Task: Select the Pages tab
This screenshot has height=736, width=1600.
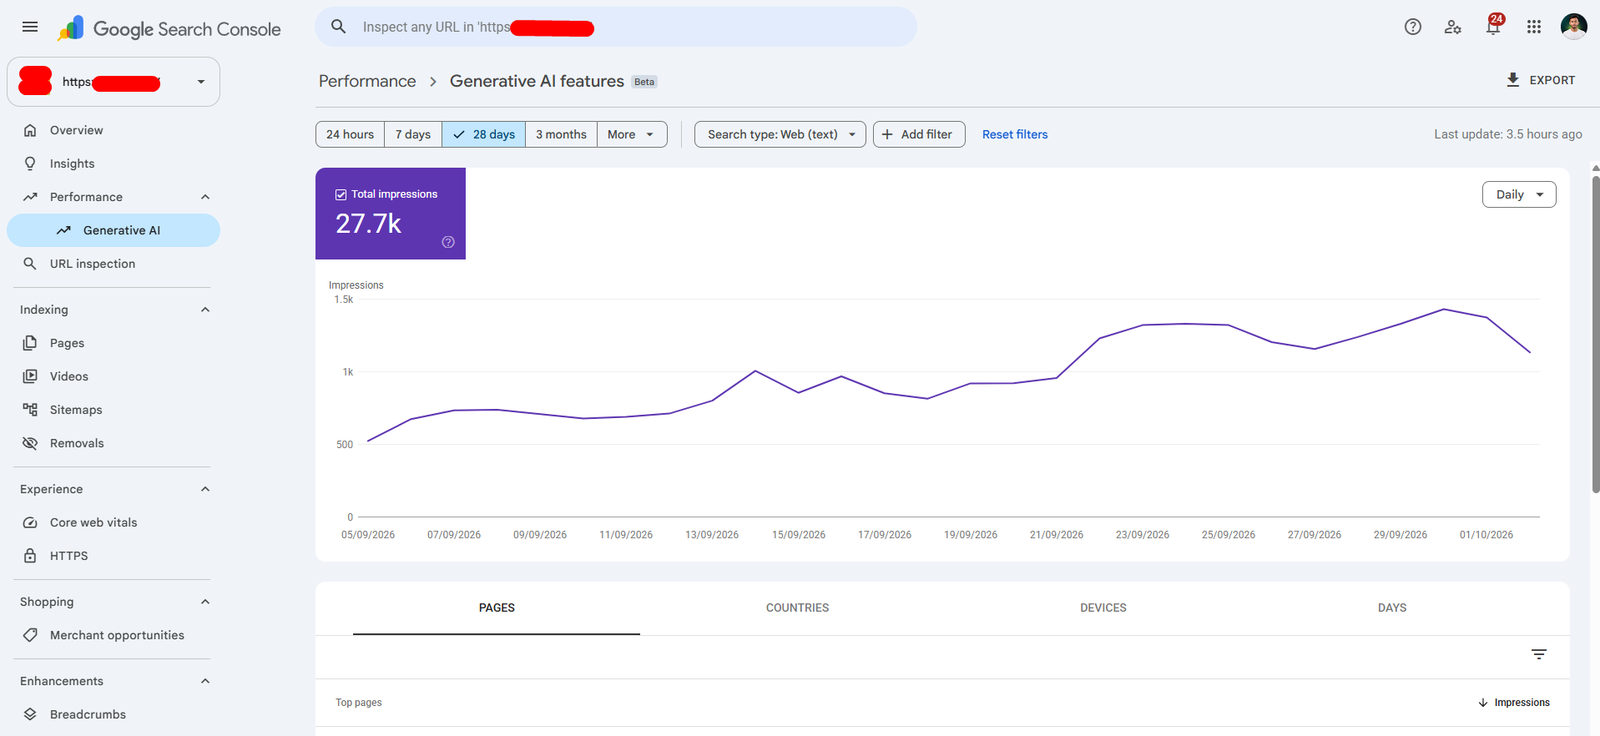Action: click(496, 608)
